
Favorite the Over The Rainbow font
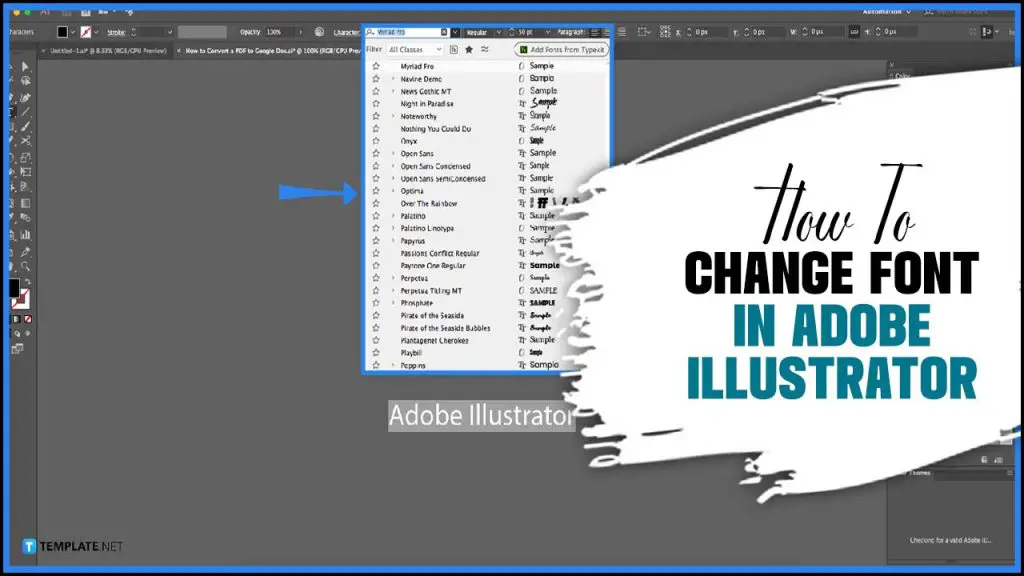[376, 203]
